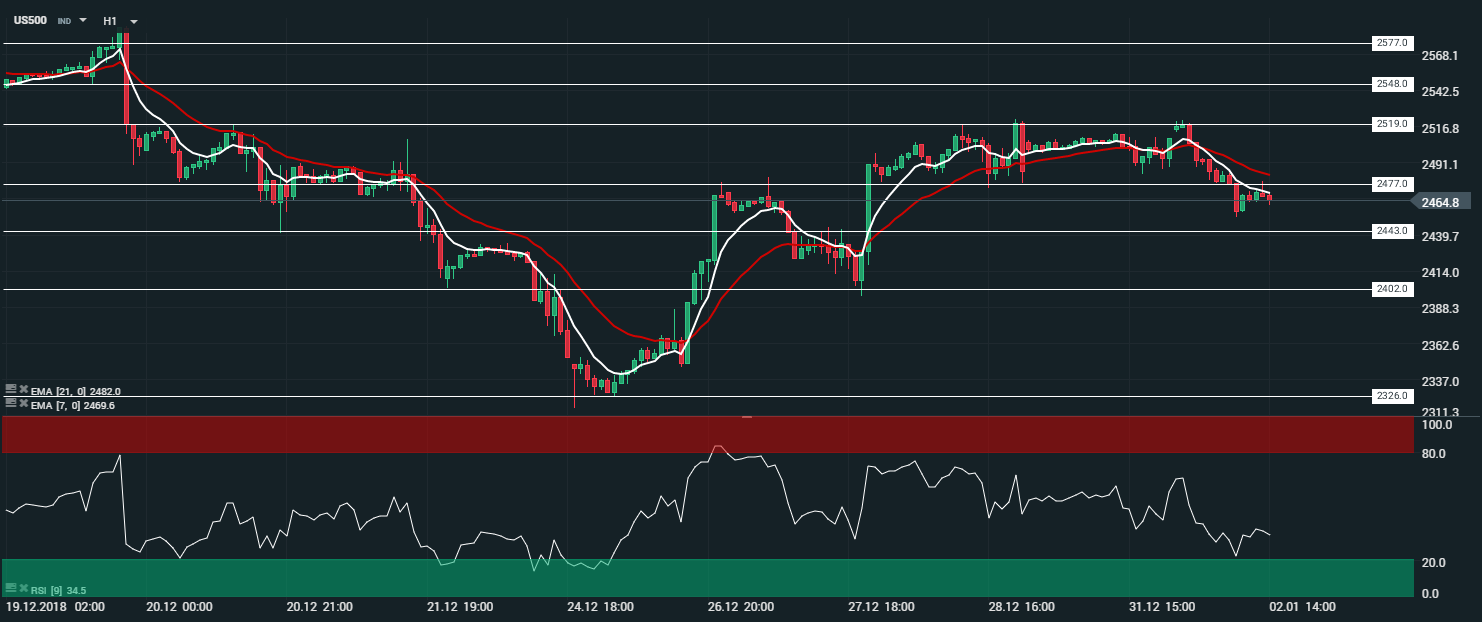
Task: Select the 2577.0 horizontal level label
Action: point(1391,43)
